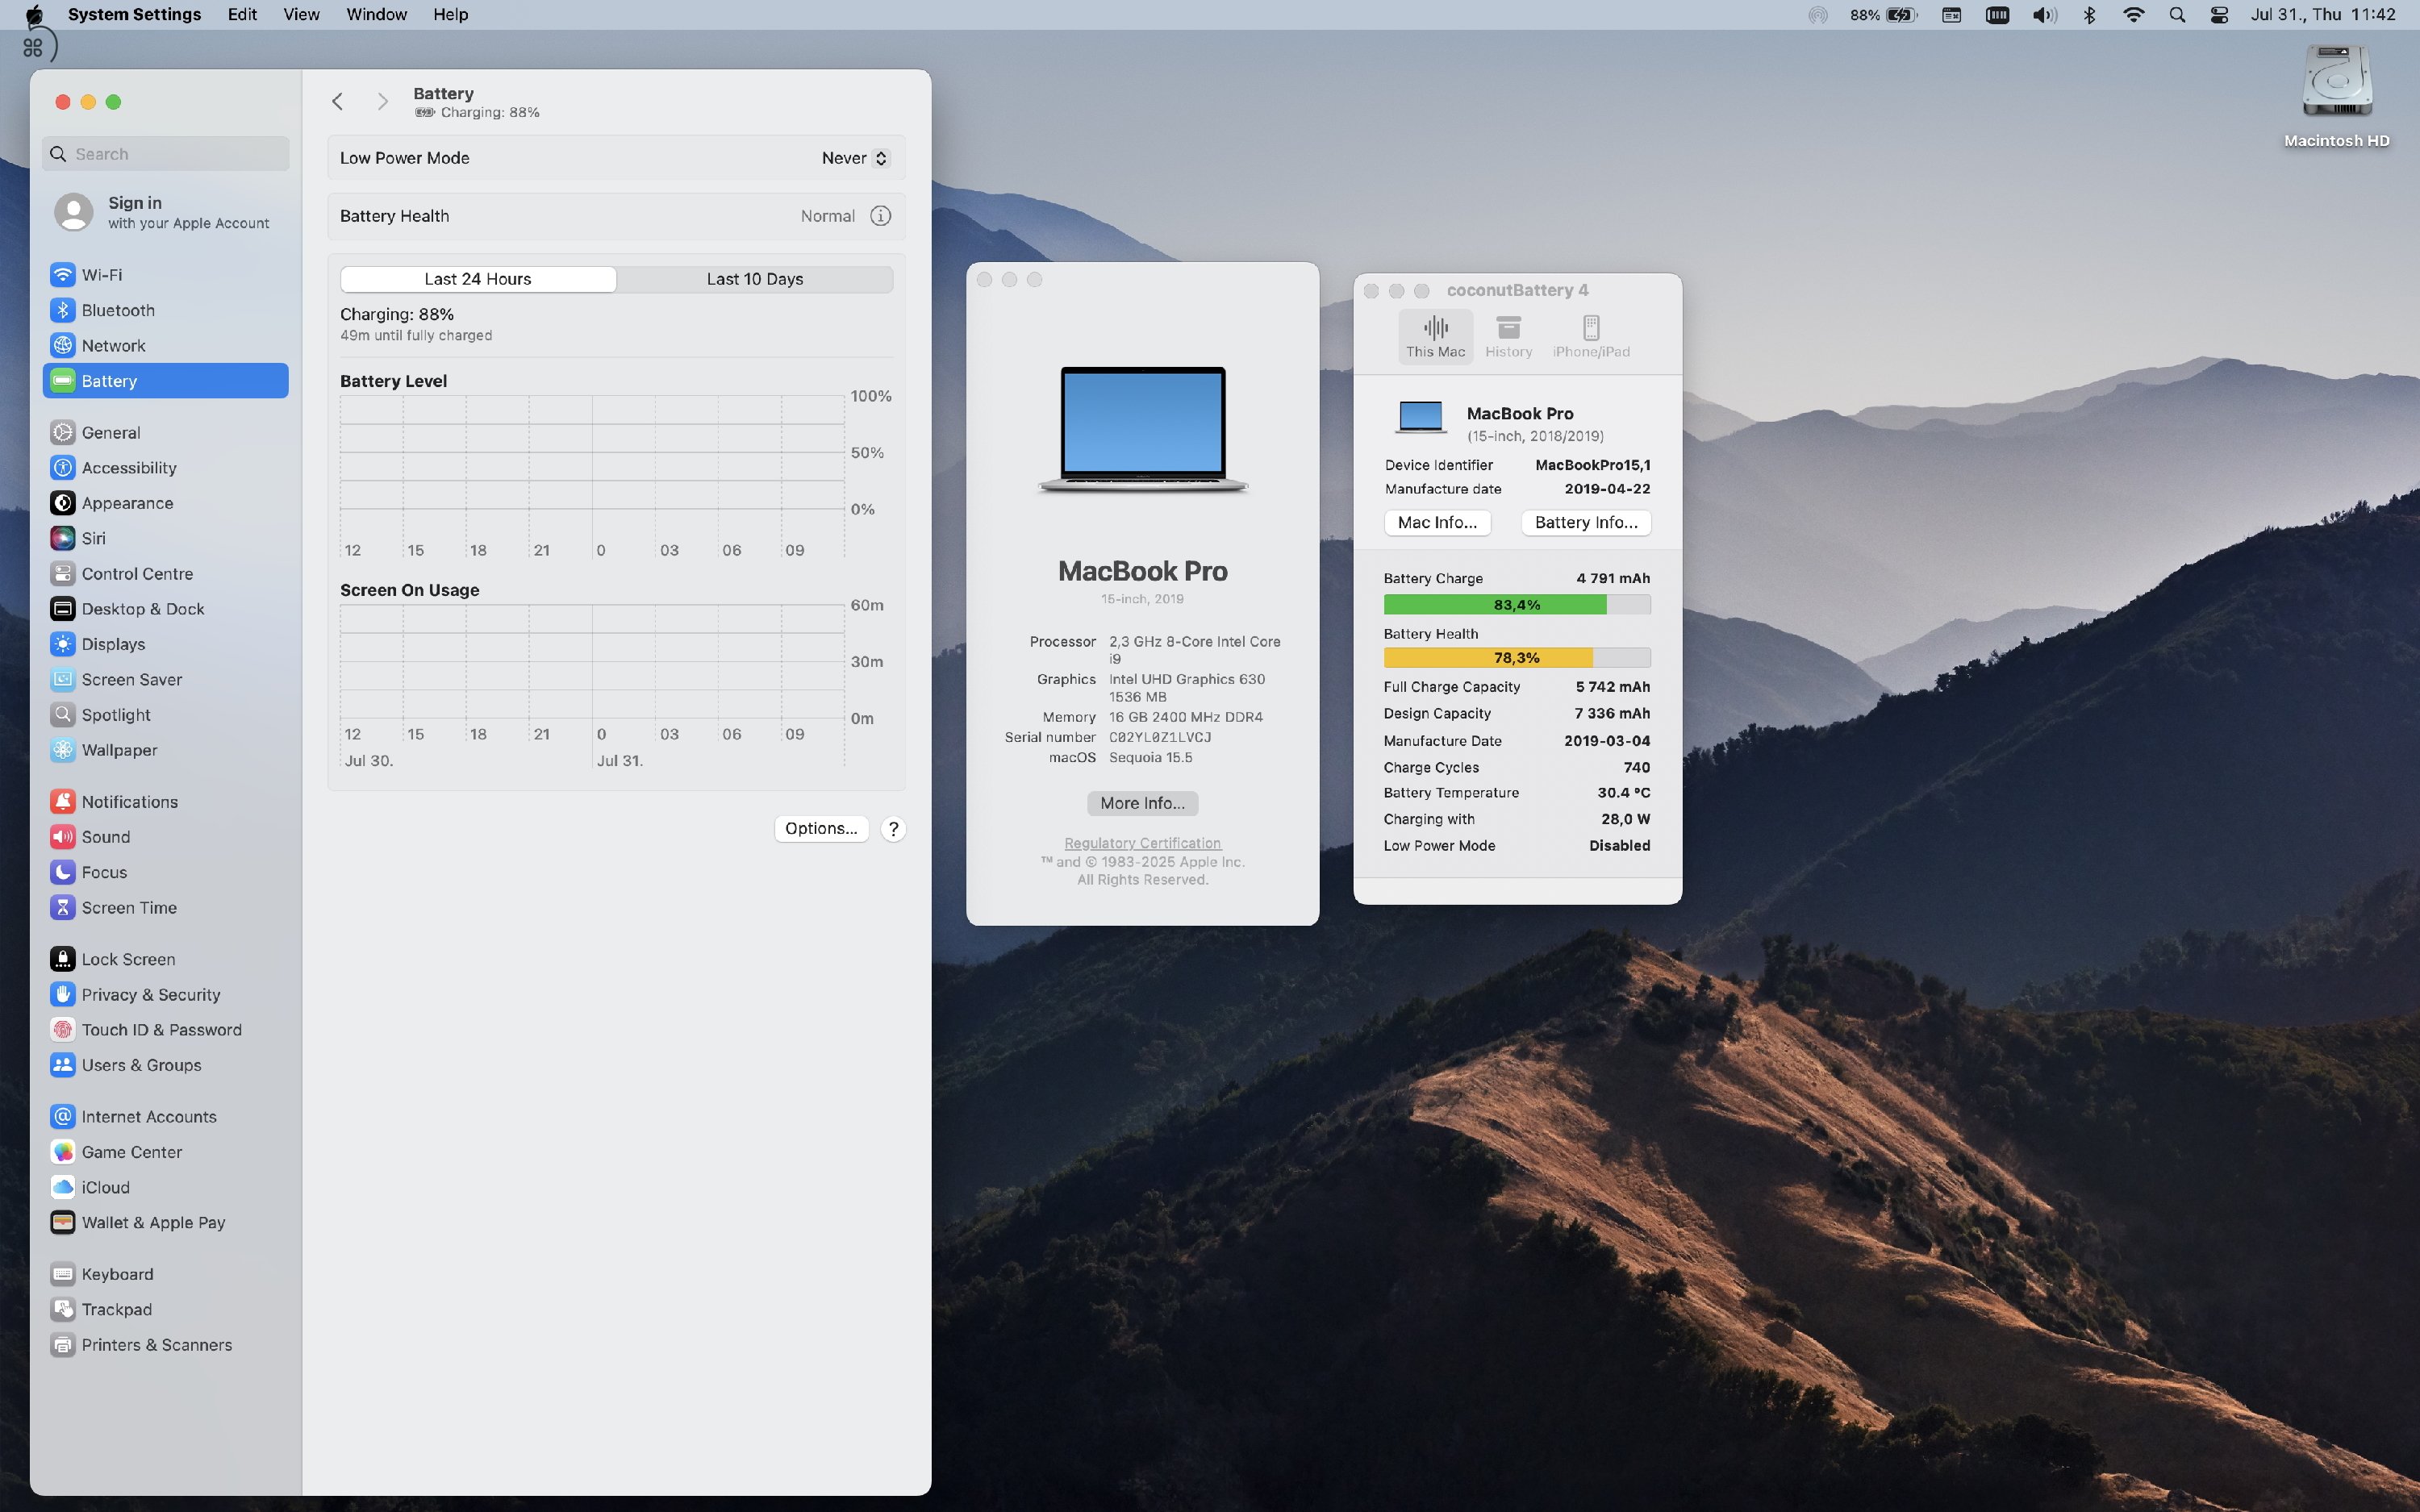Open the View menu
Viewport: 2420px width, 1512px height.
[x=301, y=15]
